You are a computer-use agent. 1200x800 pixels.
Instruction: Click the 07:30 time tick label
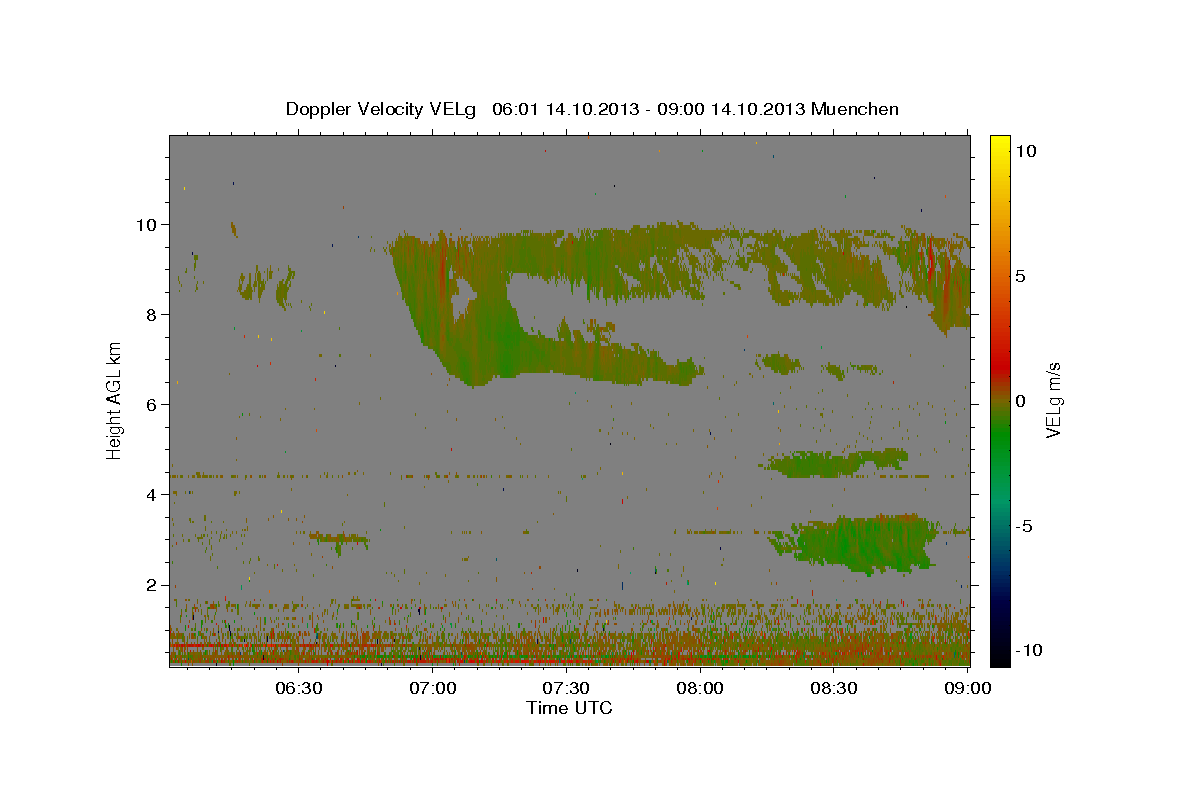pyautogui.click(x=565, y=688)
